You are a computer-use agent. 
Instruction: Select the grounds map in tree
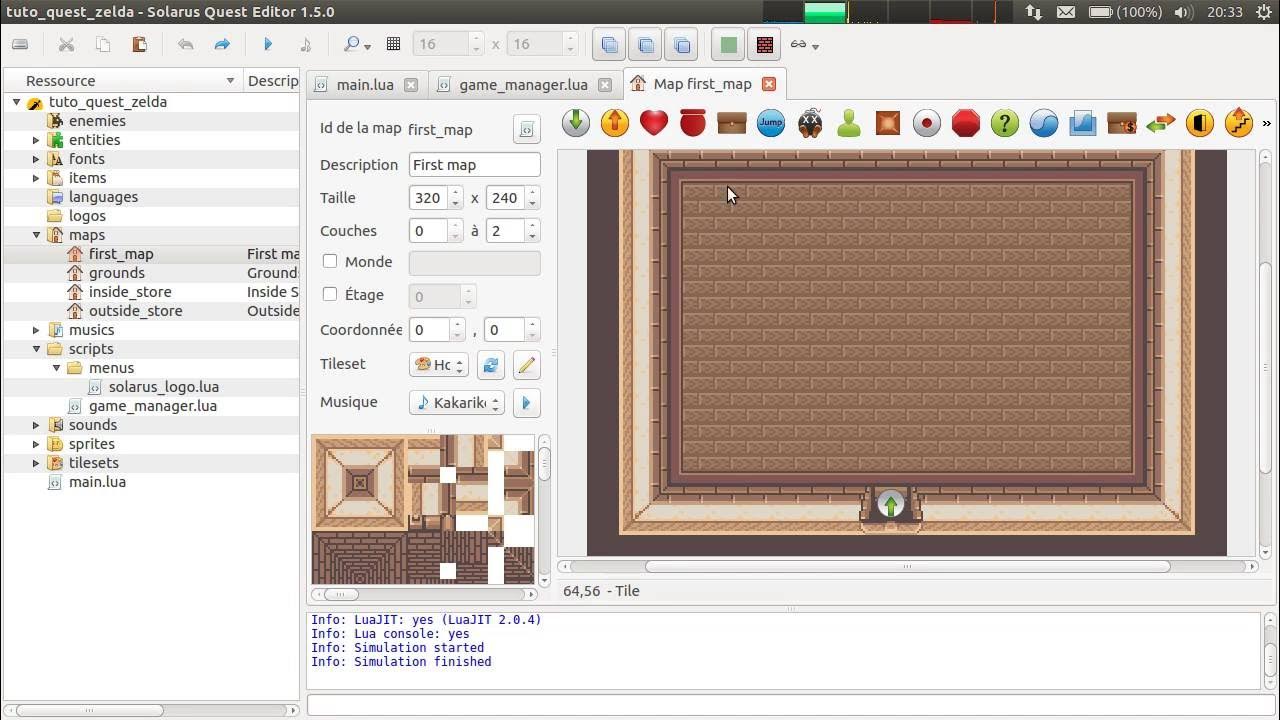(117, 273)
